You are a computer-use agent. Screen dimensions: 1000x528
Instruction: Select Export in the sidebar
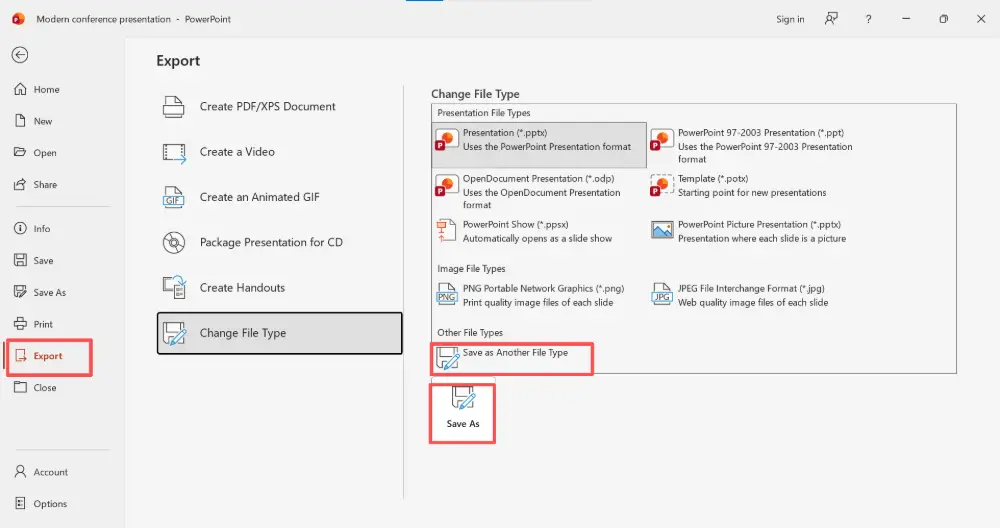coord(48,356)
